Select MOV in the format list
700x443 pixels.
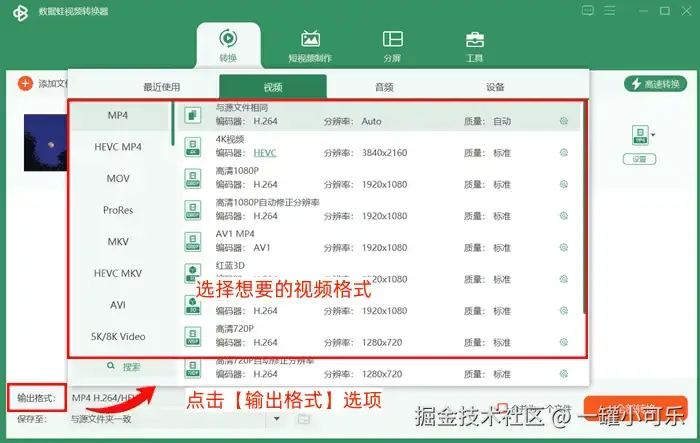118,179
